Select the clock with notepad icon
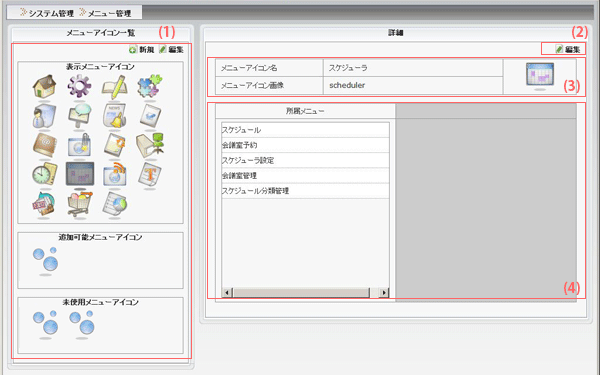The width and height of the screenshot is (600, 375). pos(45,175)
